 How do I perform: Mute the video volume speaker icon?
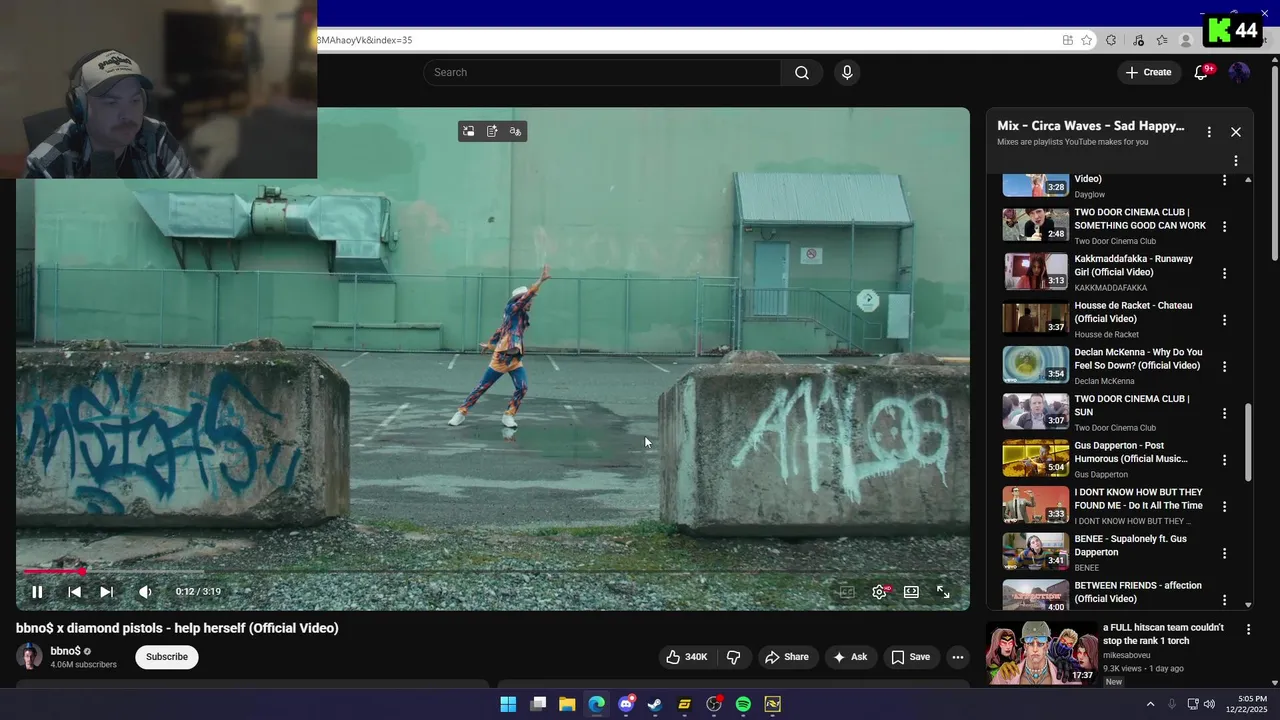(145, 592)
